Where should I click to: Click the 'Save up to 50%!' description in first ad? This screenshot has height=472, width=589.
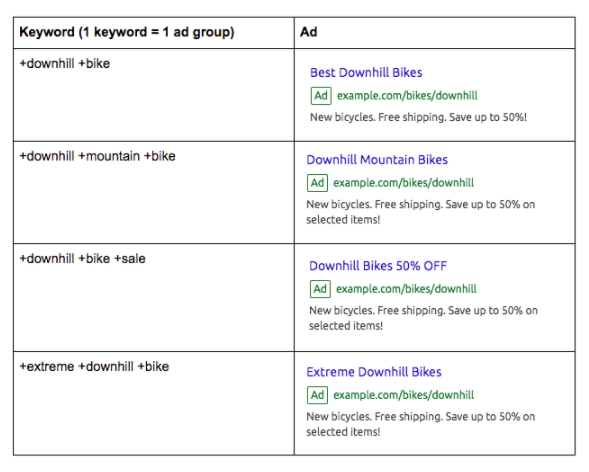coord(488,117)
